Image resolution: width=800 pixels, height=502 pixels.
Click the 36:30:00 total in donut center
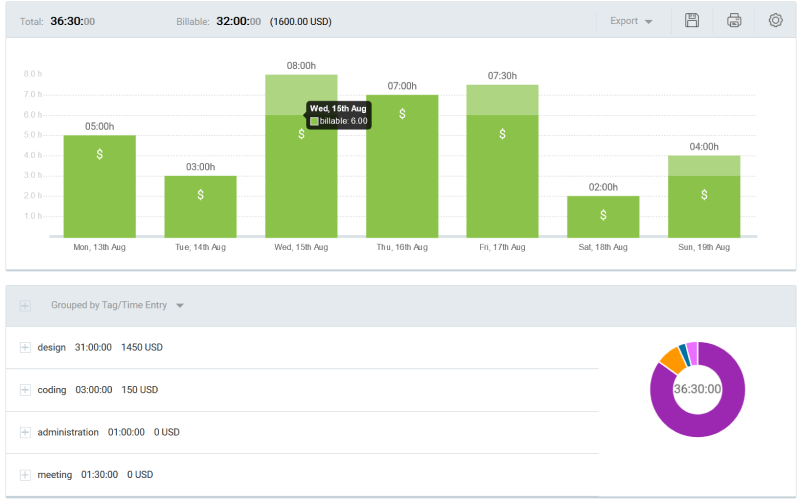[697, 389]
